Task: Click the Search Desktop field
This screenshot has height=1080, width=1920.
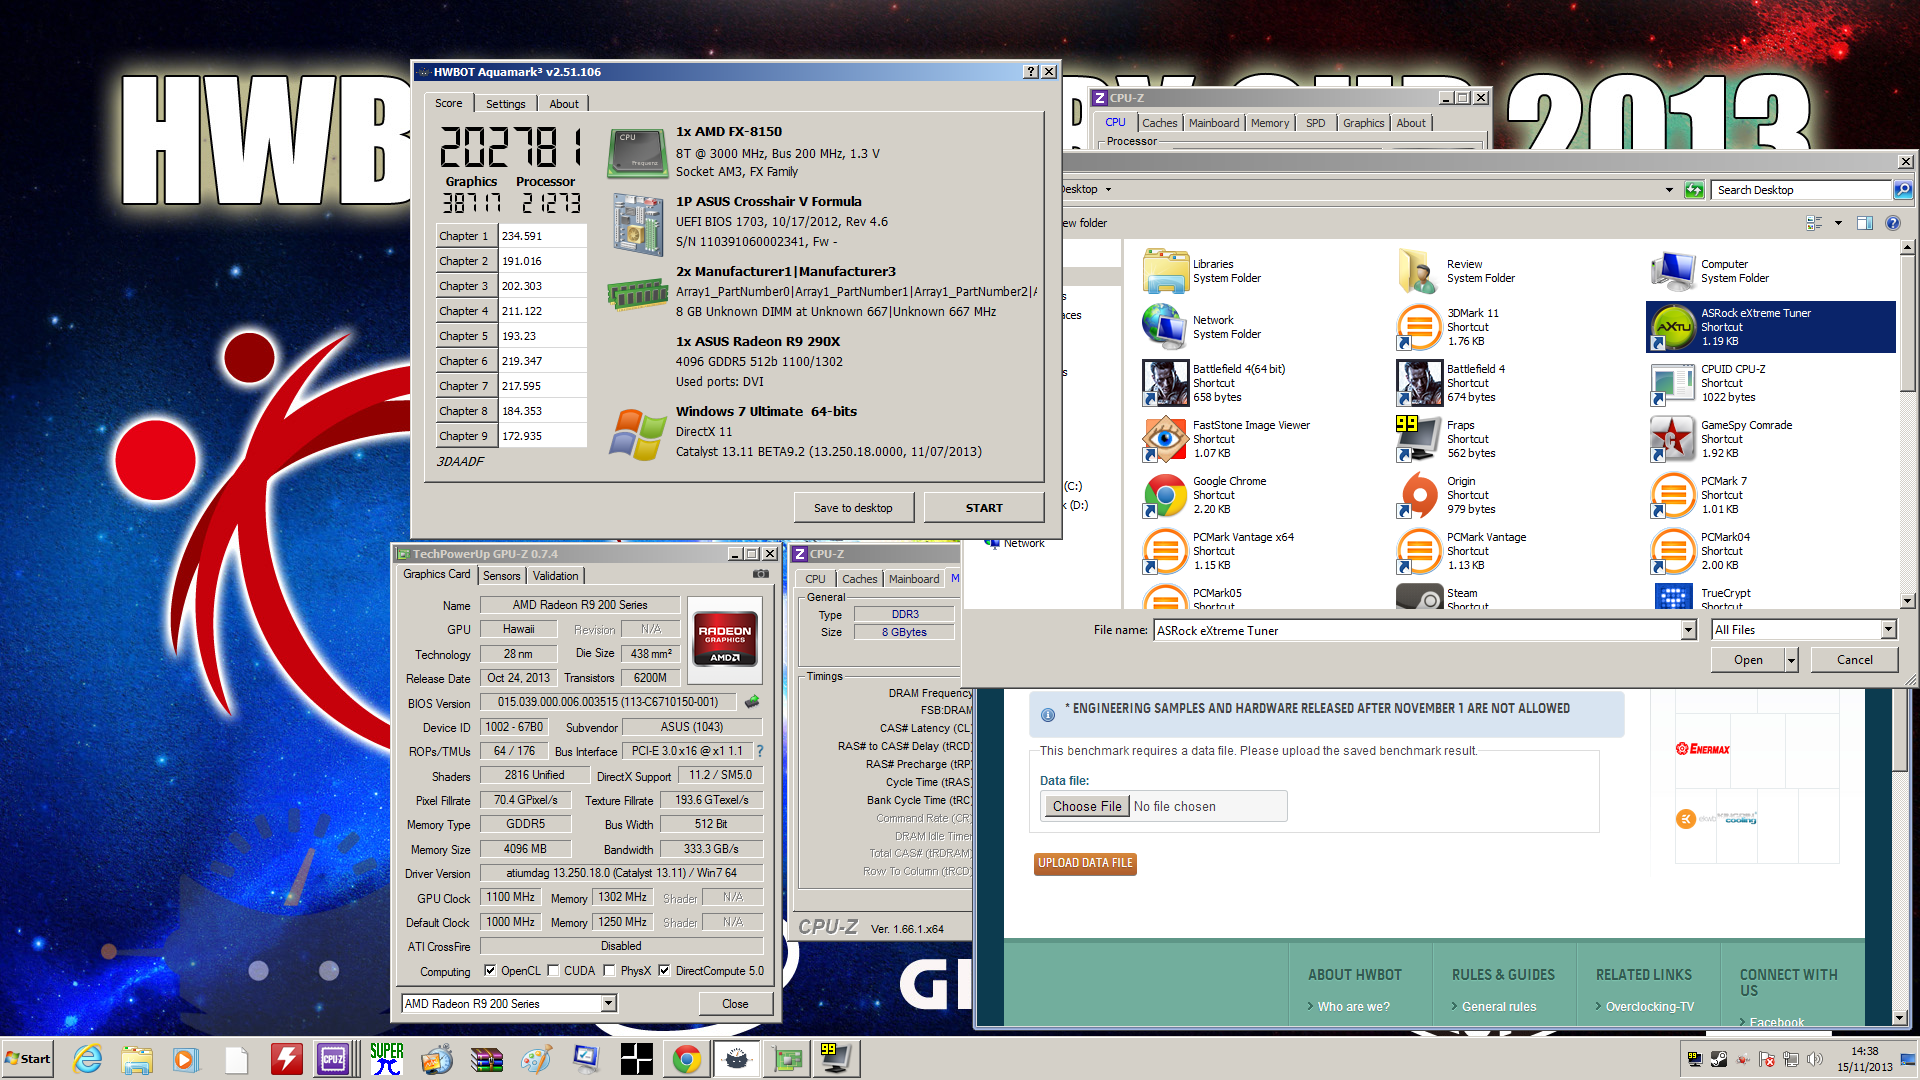Action: point(1802,190)
